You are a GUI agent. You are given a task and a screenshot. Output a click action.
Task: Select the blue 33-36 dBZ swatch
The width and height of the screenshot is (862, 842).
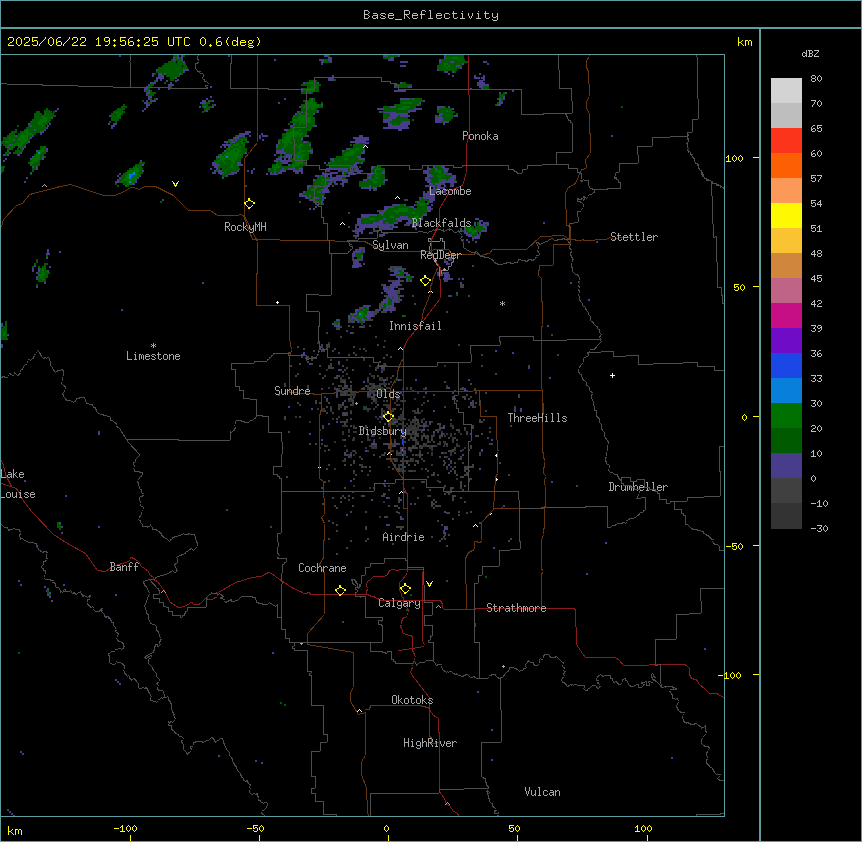pos(786,365)
